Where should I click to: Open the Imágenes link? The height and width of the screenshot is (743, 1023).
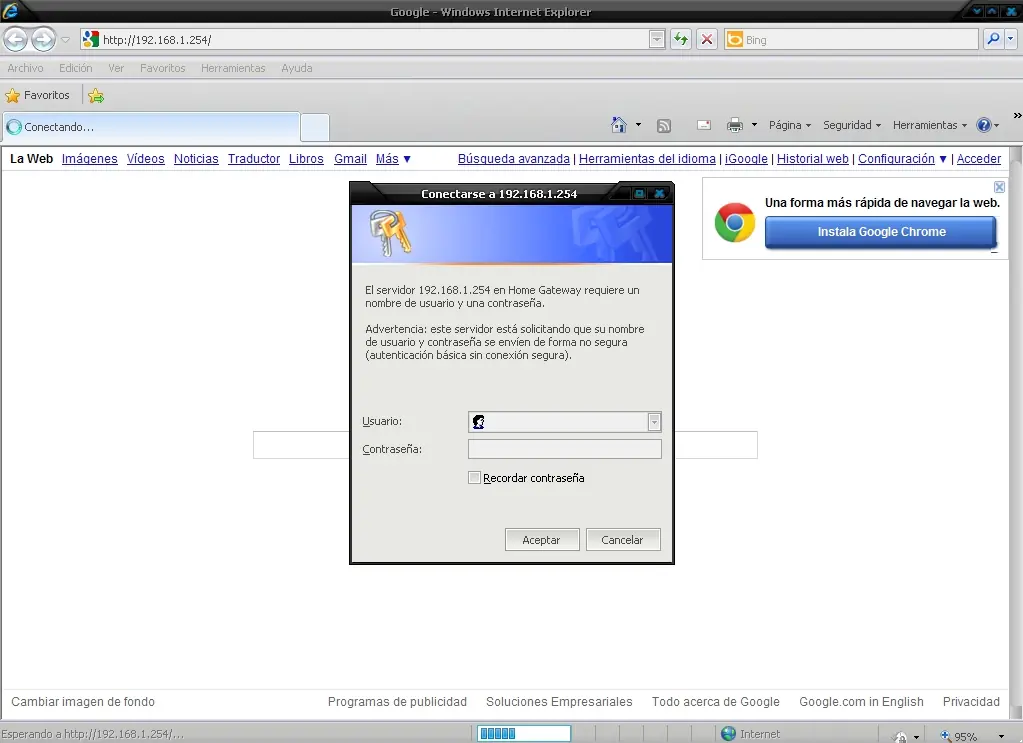click(89, 159)
